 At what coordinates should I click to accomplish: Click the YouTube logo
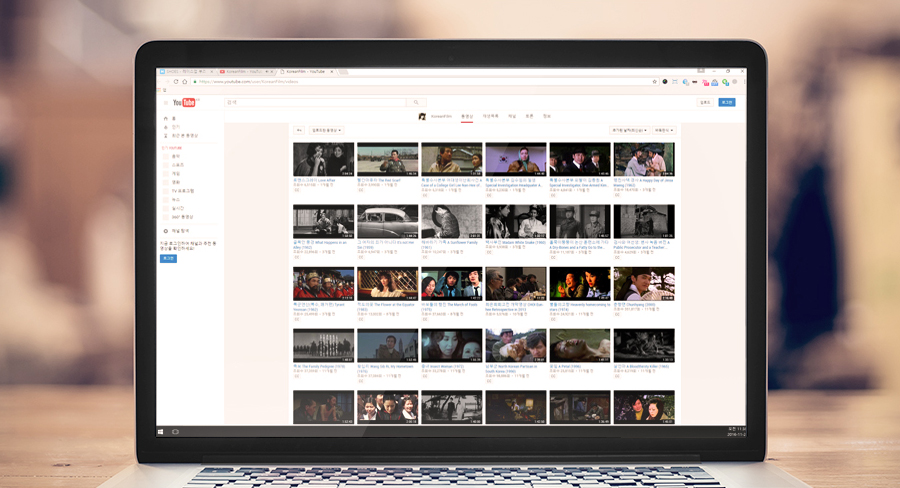[185, 102]
